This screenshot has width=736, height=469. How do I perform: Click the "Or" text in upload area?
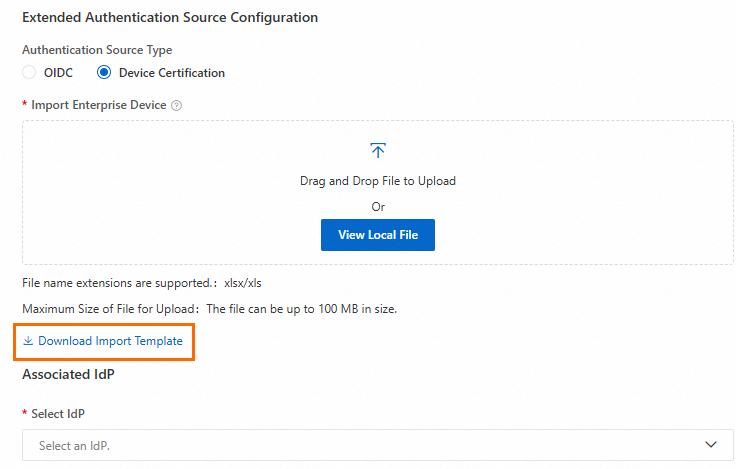pos(378,207)
